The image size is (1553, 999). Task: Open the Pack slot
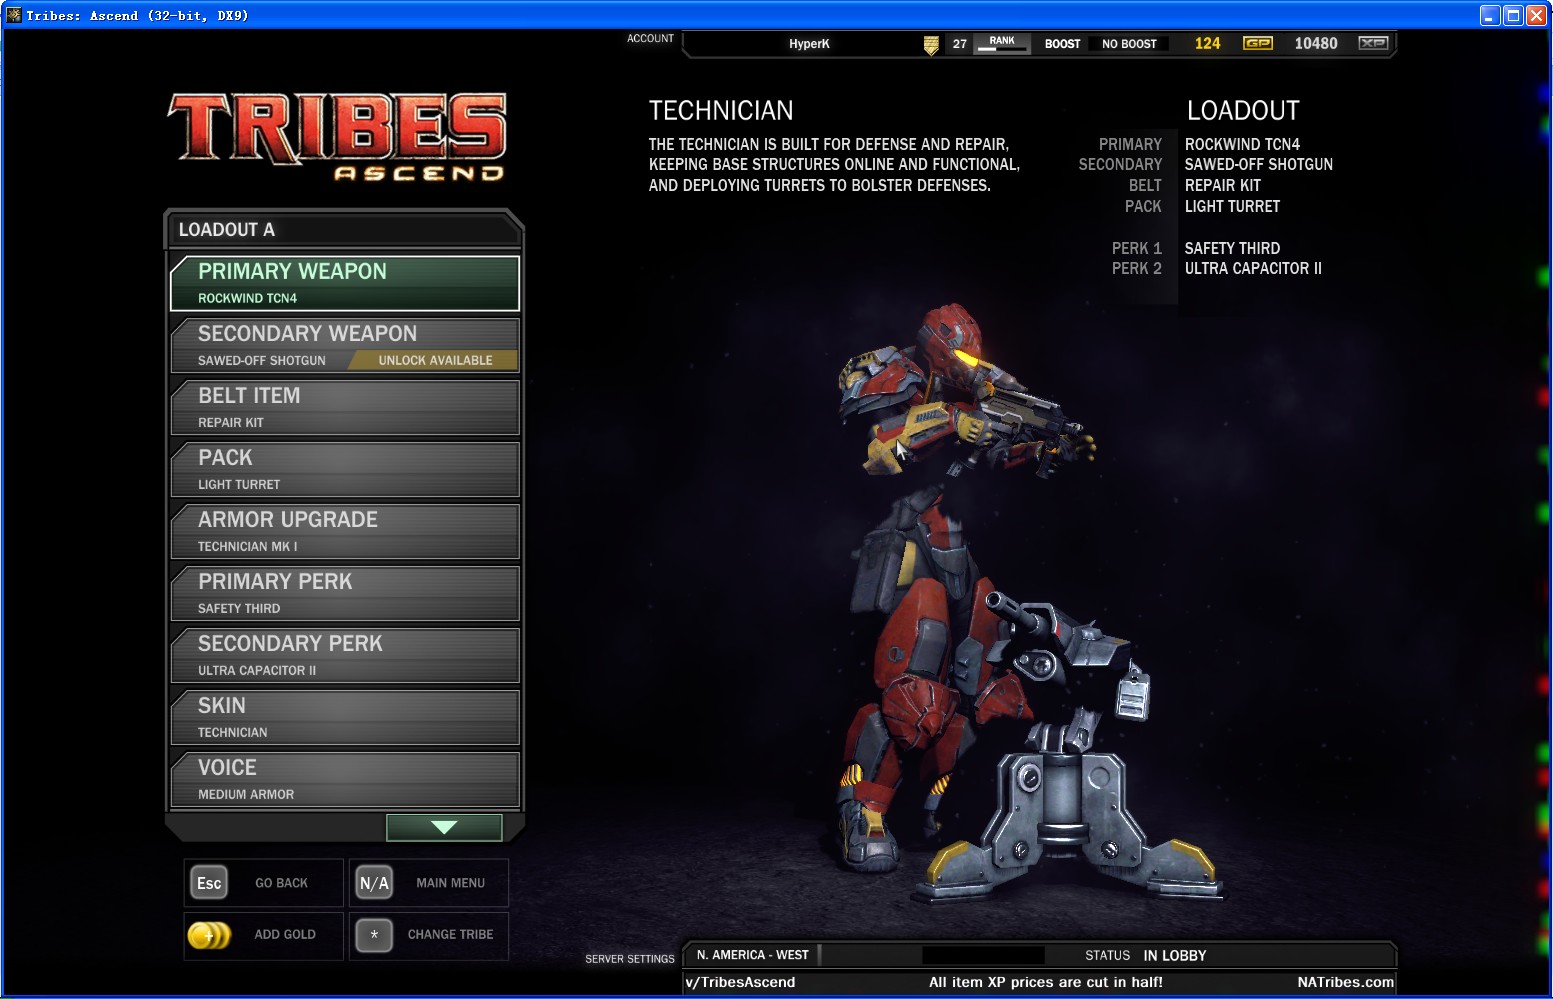345,469
